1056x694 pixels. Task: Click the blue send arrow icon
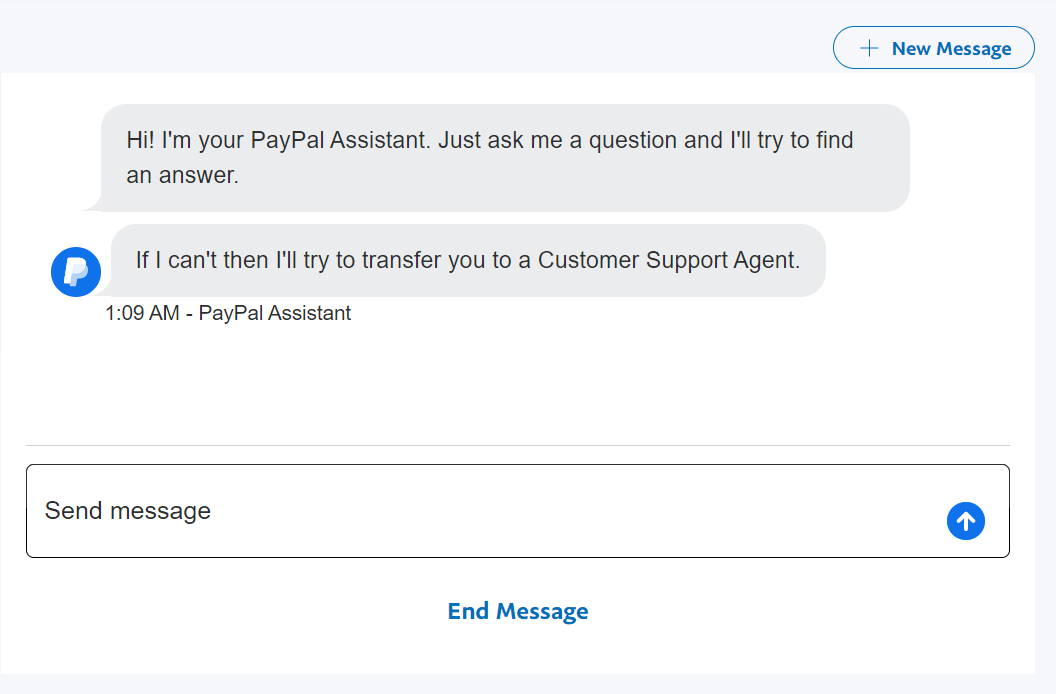965,520
